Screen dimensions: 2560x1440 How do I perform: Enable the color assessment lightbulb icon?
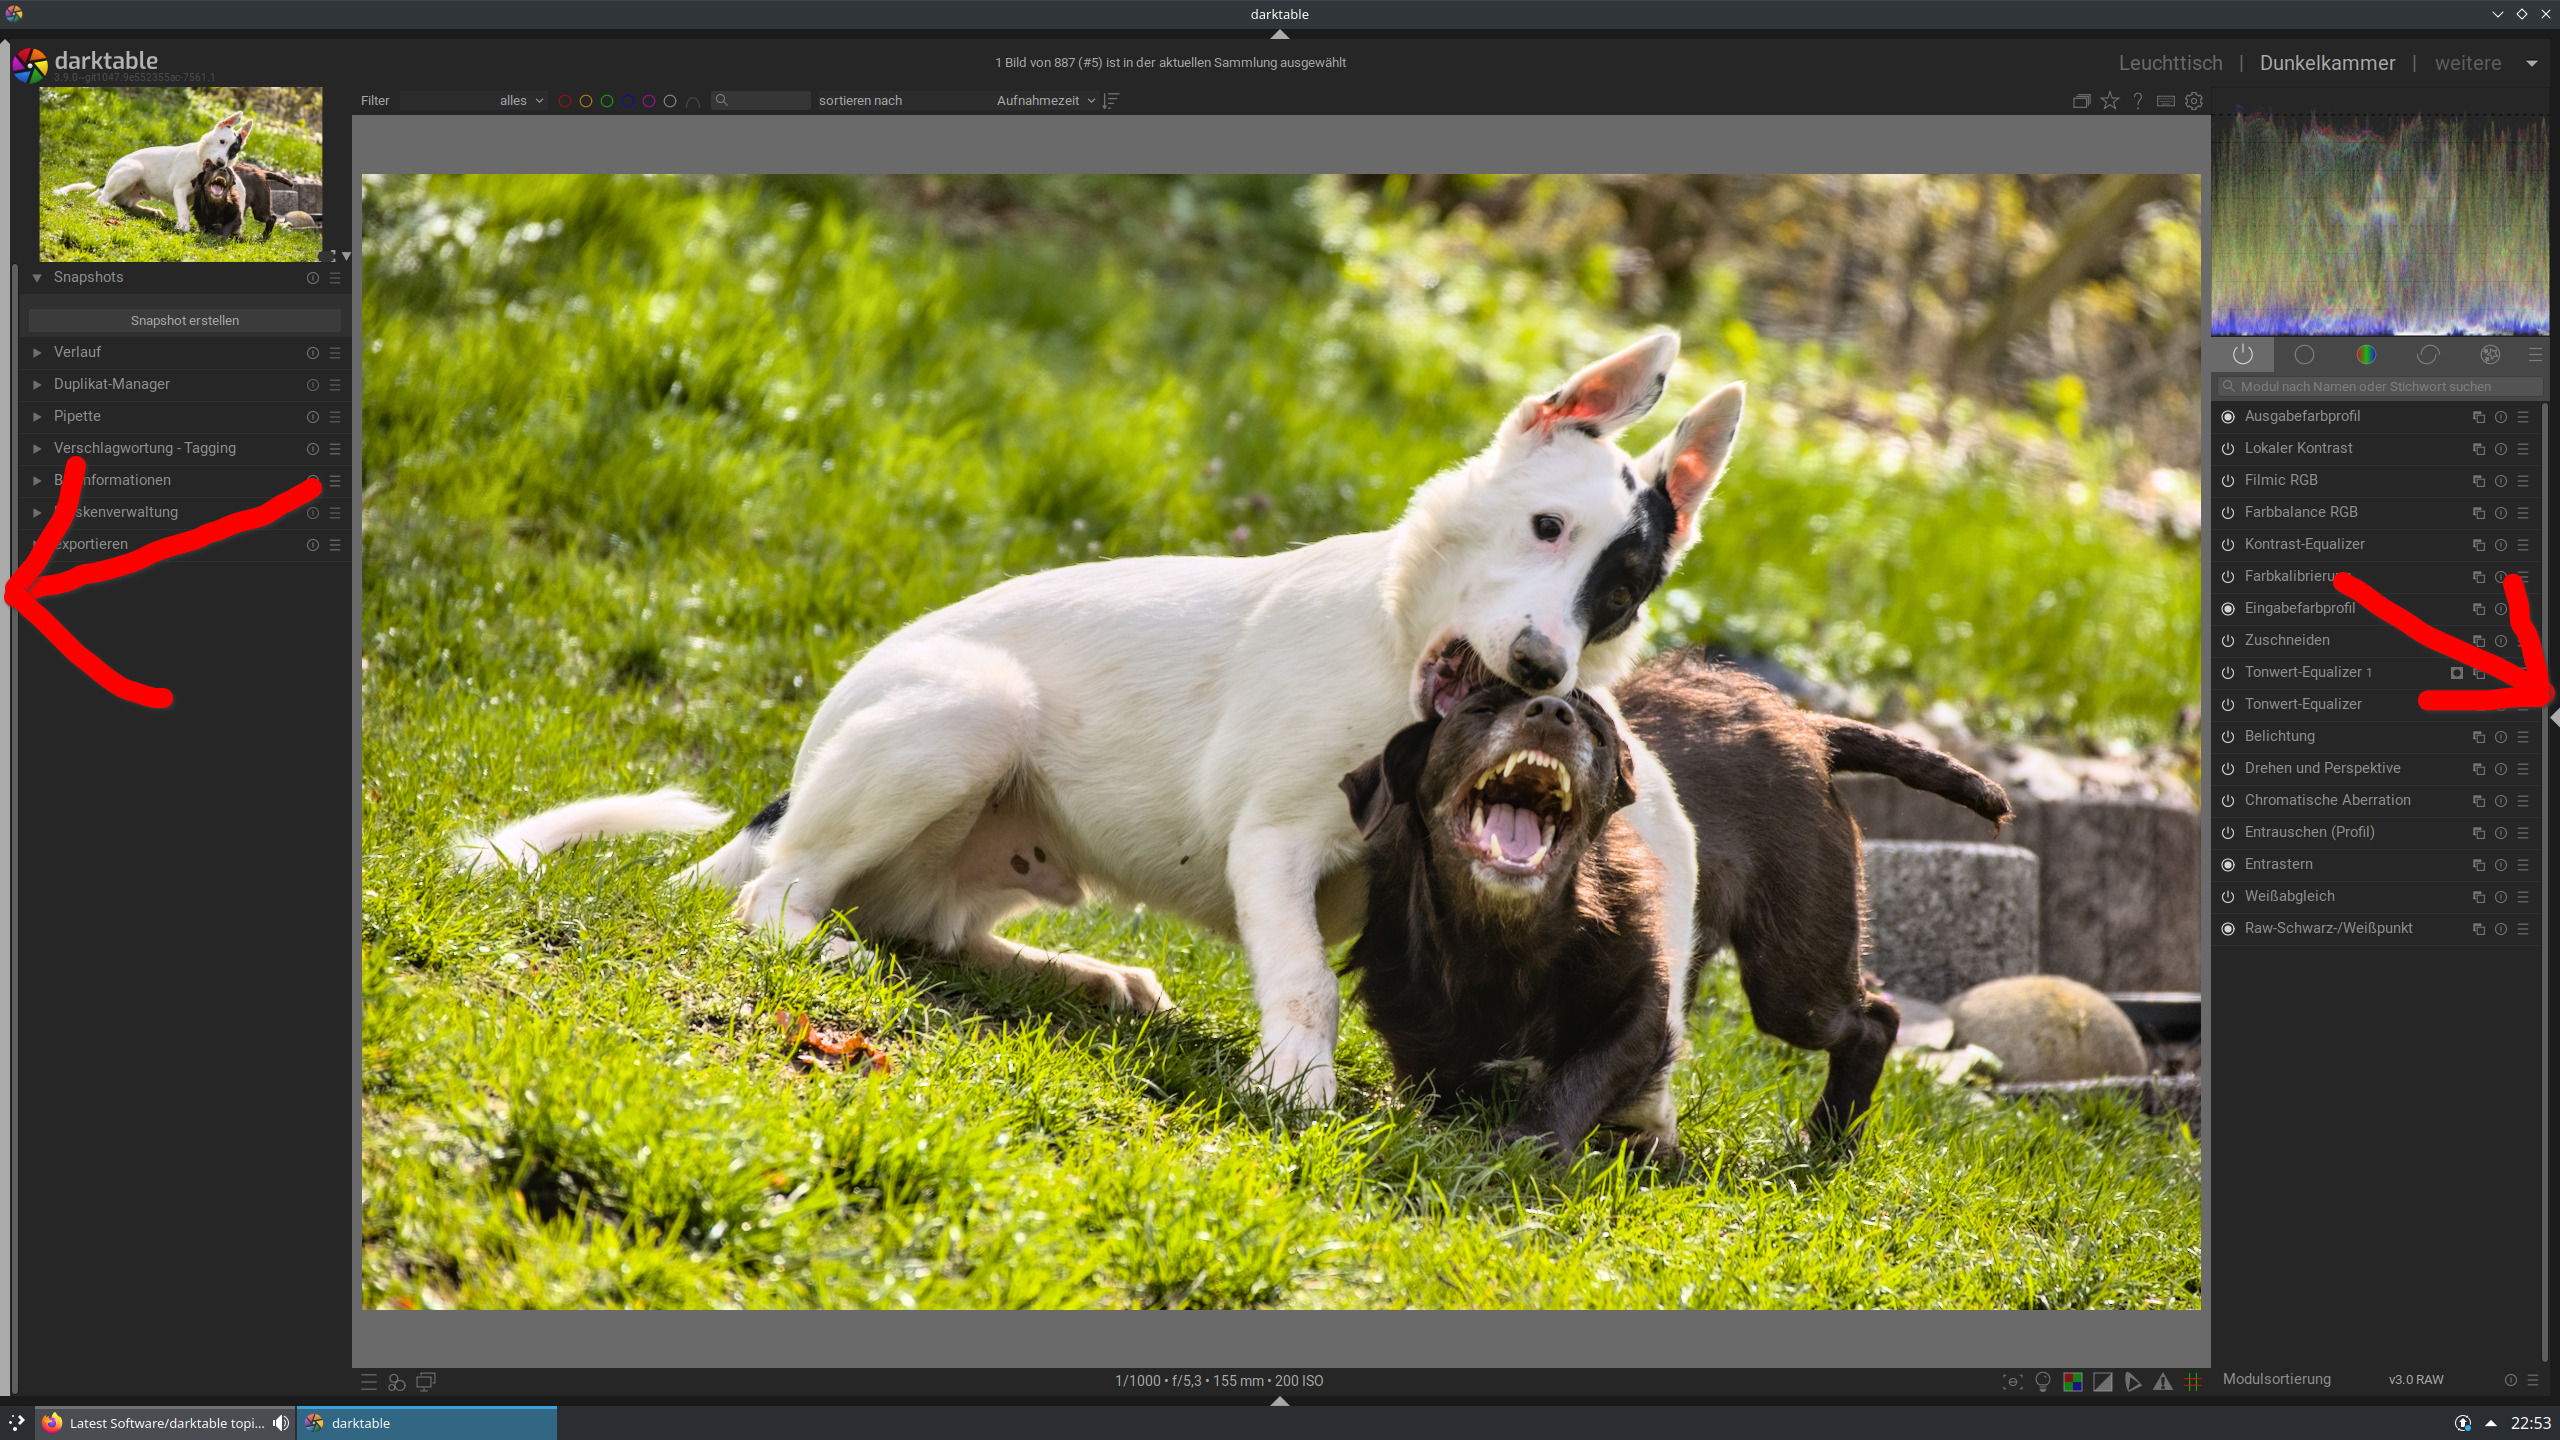pyautogui.click(x=2043, y=1381)
